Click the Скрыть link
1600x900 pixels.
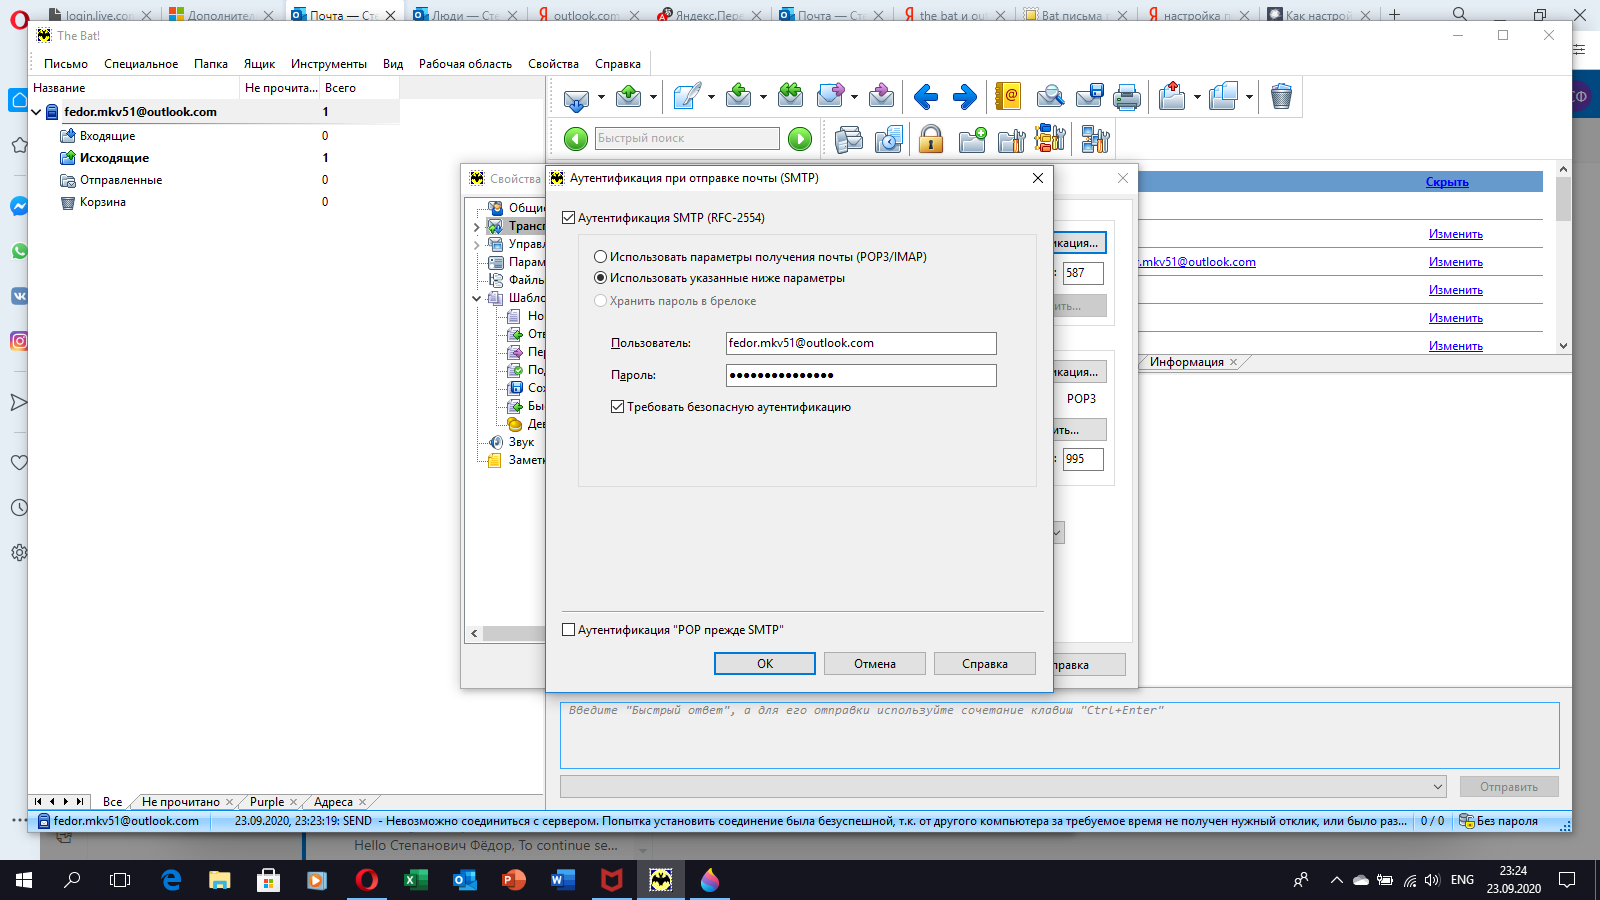[1447, 182]
